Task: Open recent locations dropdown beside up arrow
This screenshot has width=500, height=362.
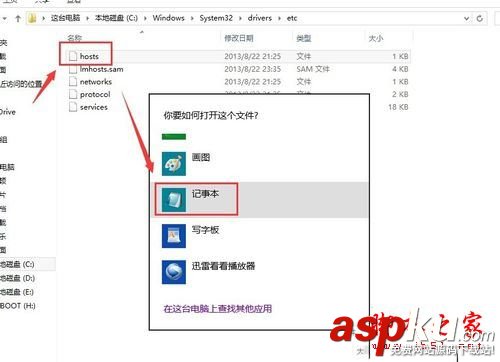Action: pos(5,18)
